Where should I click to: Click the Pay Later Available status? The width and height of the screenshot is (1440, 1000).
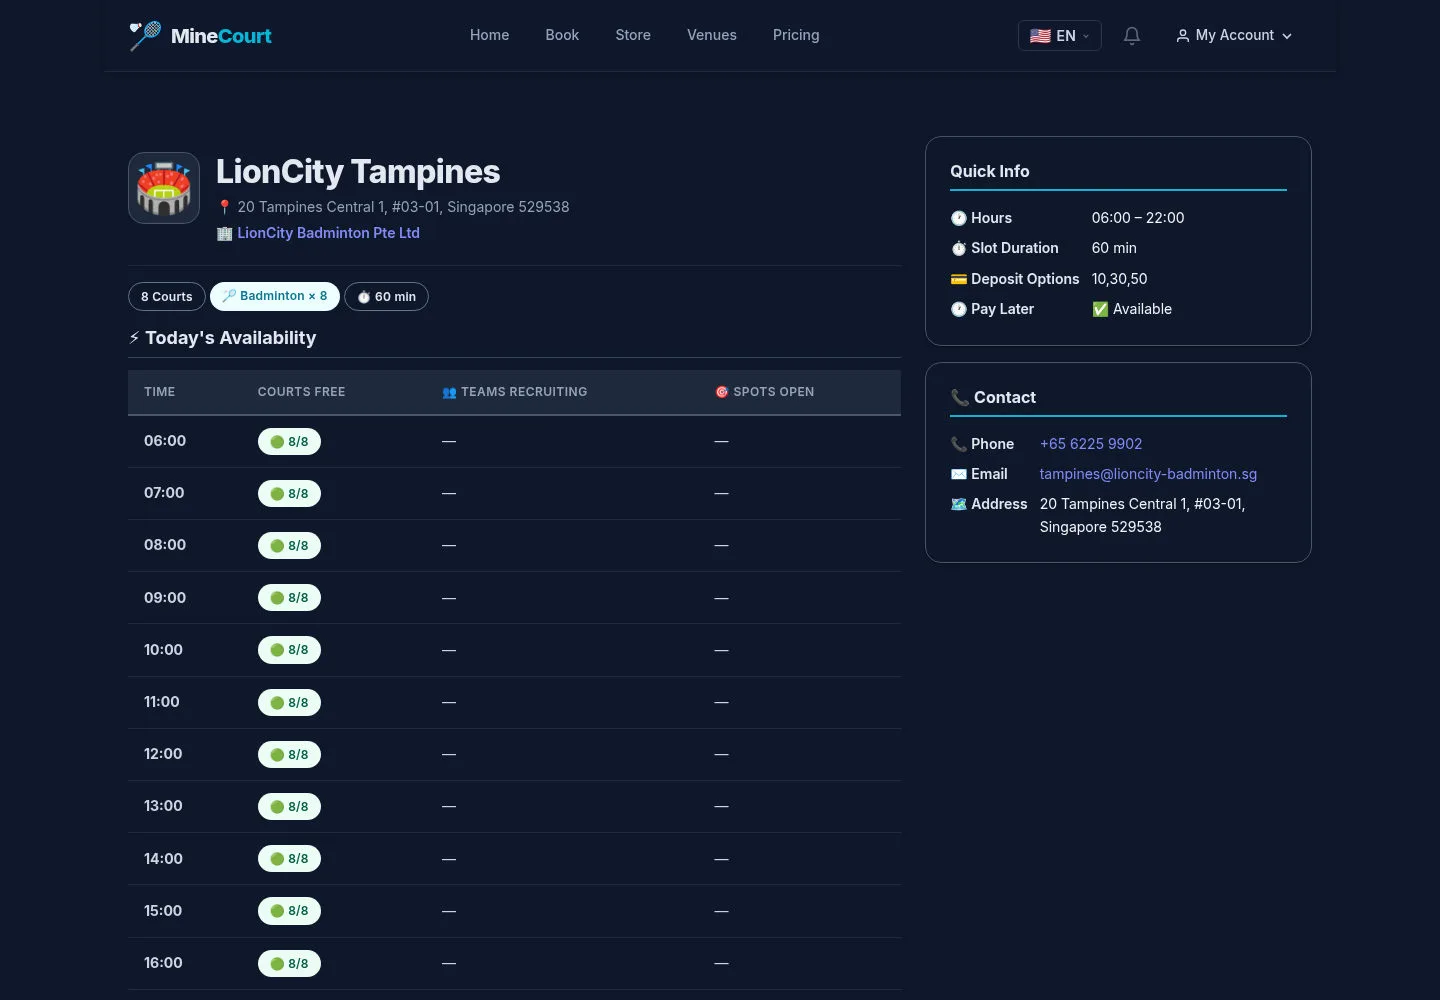click(x=1132, y=309)
